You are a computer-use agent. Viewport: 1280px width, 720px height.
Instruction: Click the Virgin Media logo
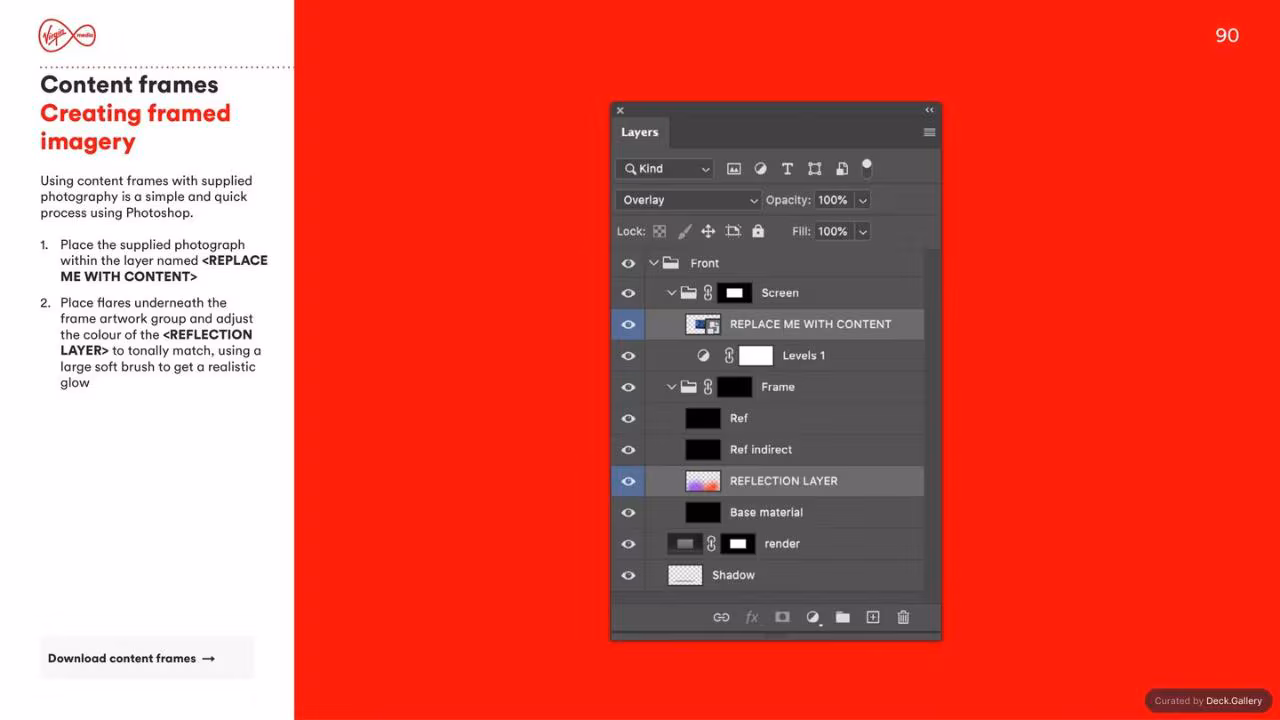(67, 36)
